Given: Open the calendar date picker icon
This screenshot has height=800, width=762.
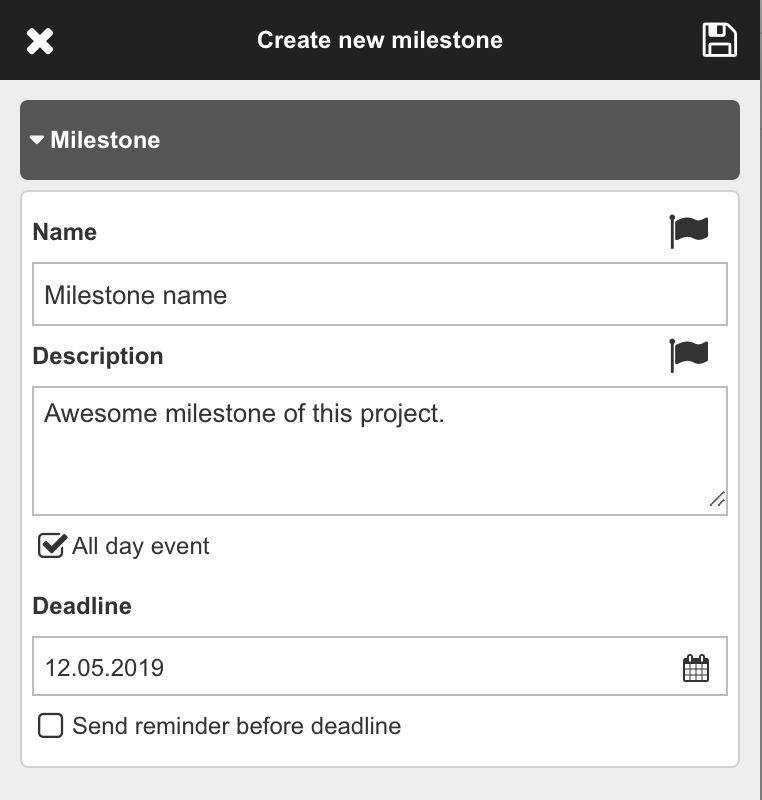Looking at the screenshot, I should (696, 668).
